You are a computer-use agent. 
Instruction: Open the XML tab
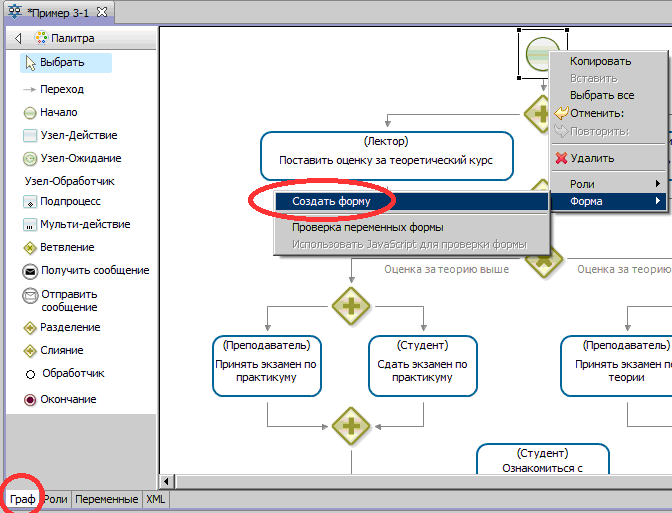pyautogui.click(x=156, y=499)
